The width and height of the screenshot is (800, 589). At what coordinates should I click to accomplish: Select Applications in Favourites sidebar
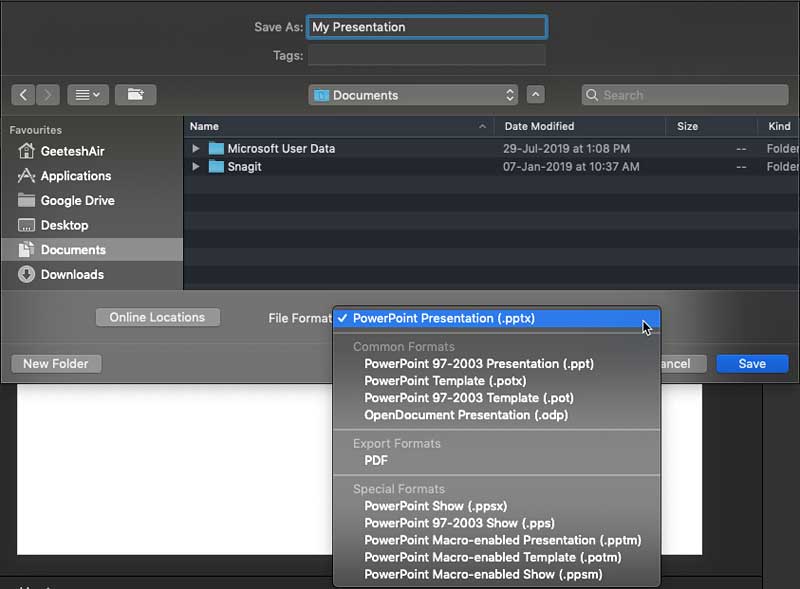click(75, 176)
